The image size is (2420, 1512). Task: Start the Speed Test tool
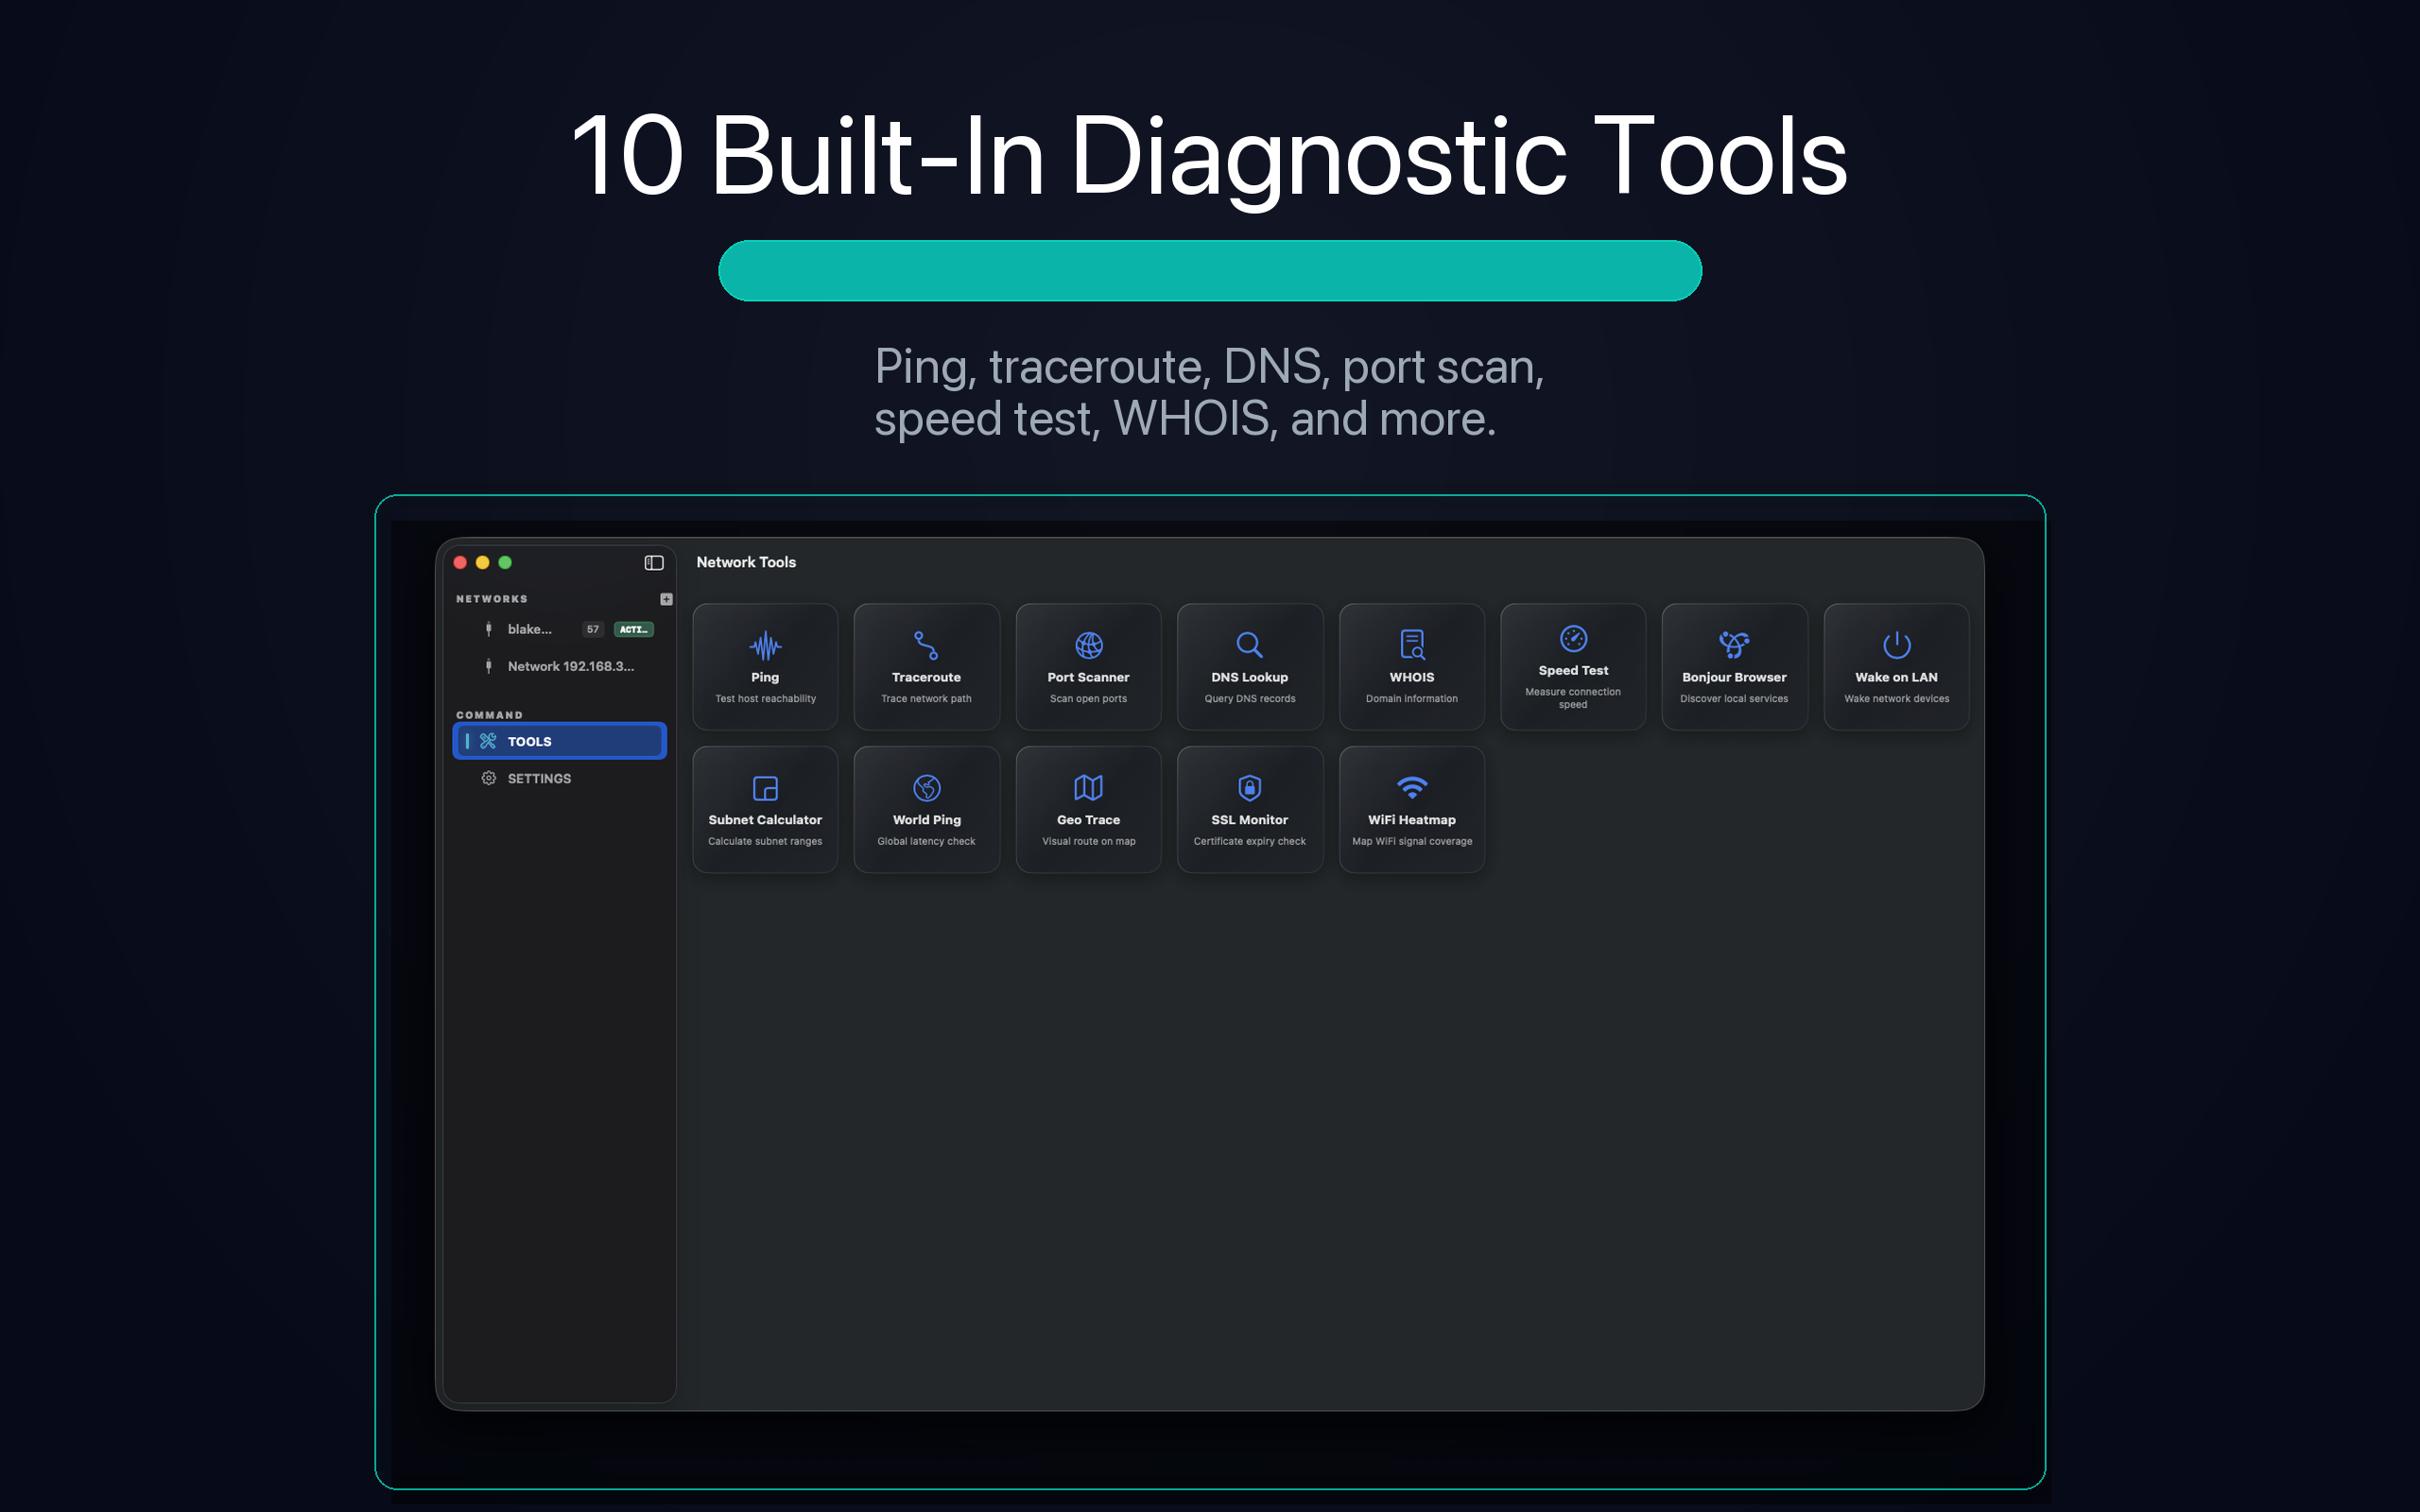coord(1573,666)
